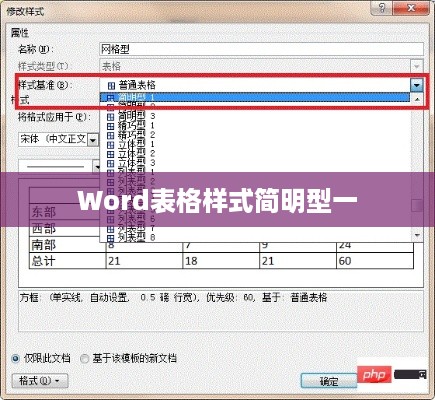
Task: Open the border line style dropdown
Action: [97, 167]
